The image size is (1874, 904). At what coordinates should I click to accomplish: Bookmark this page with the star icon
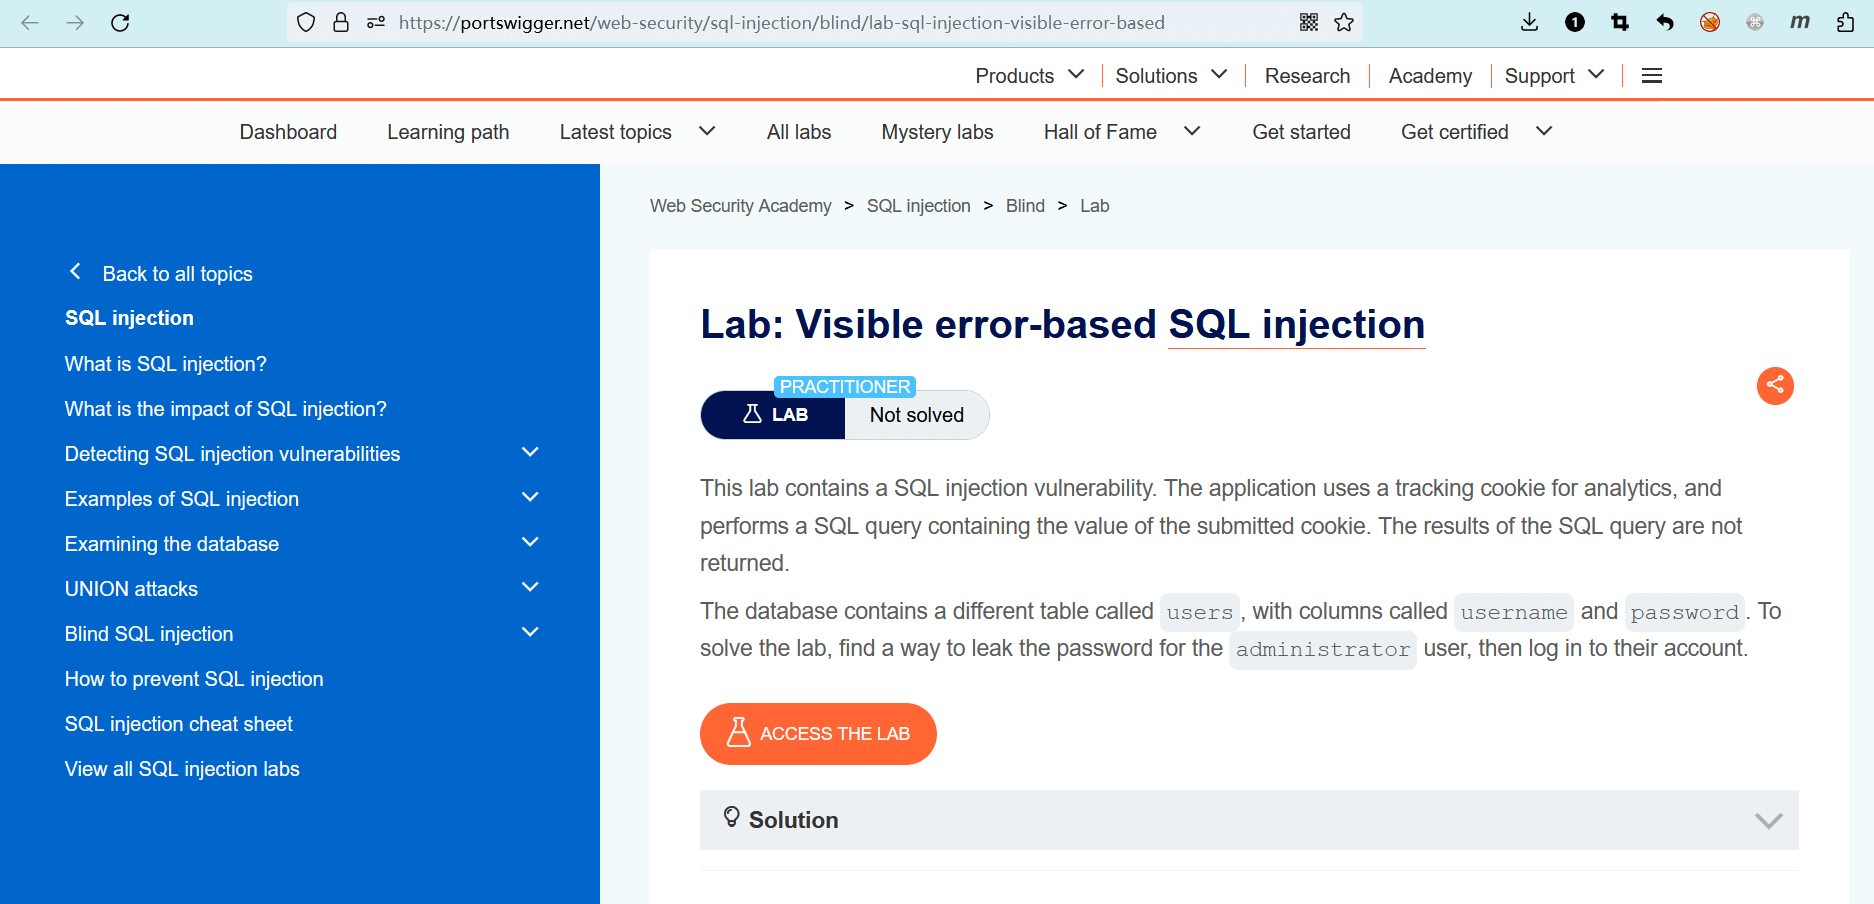1344,22
